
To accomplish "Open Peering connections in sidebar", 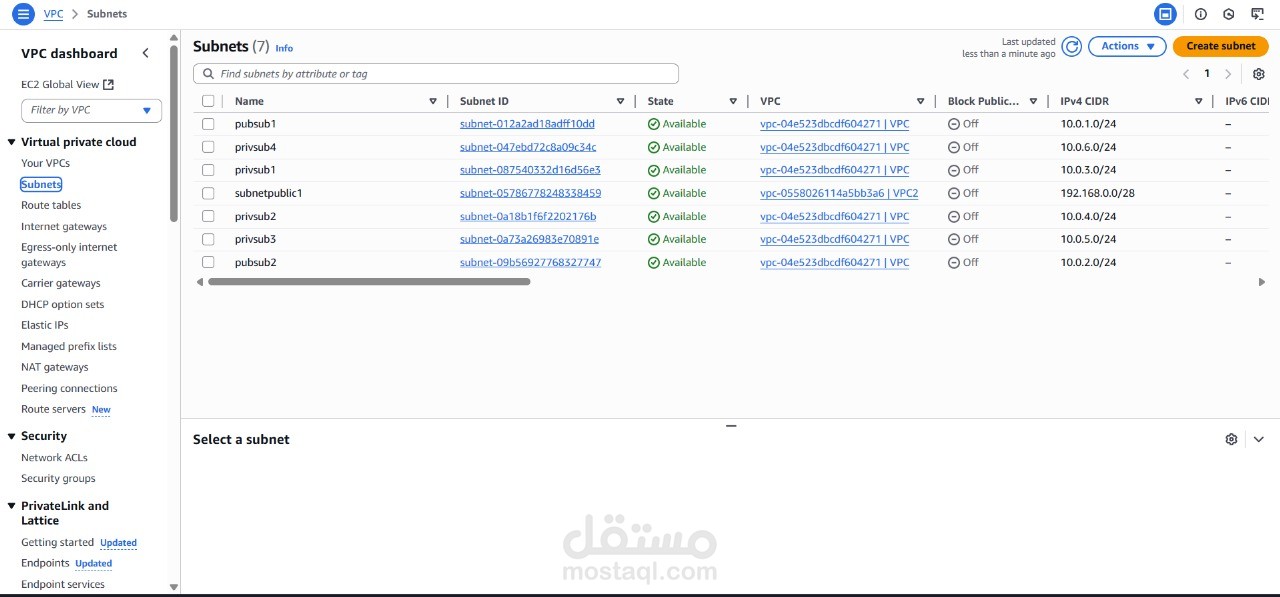I will point(69,389).
